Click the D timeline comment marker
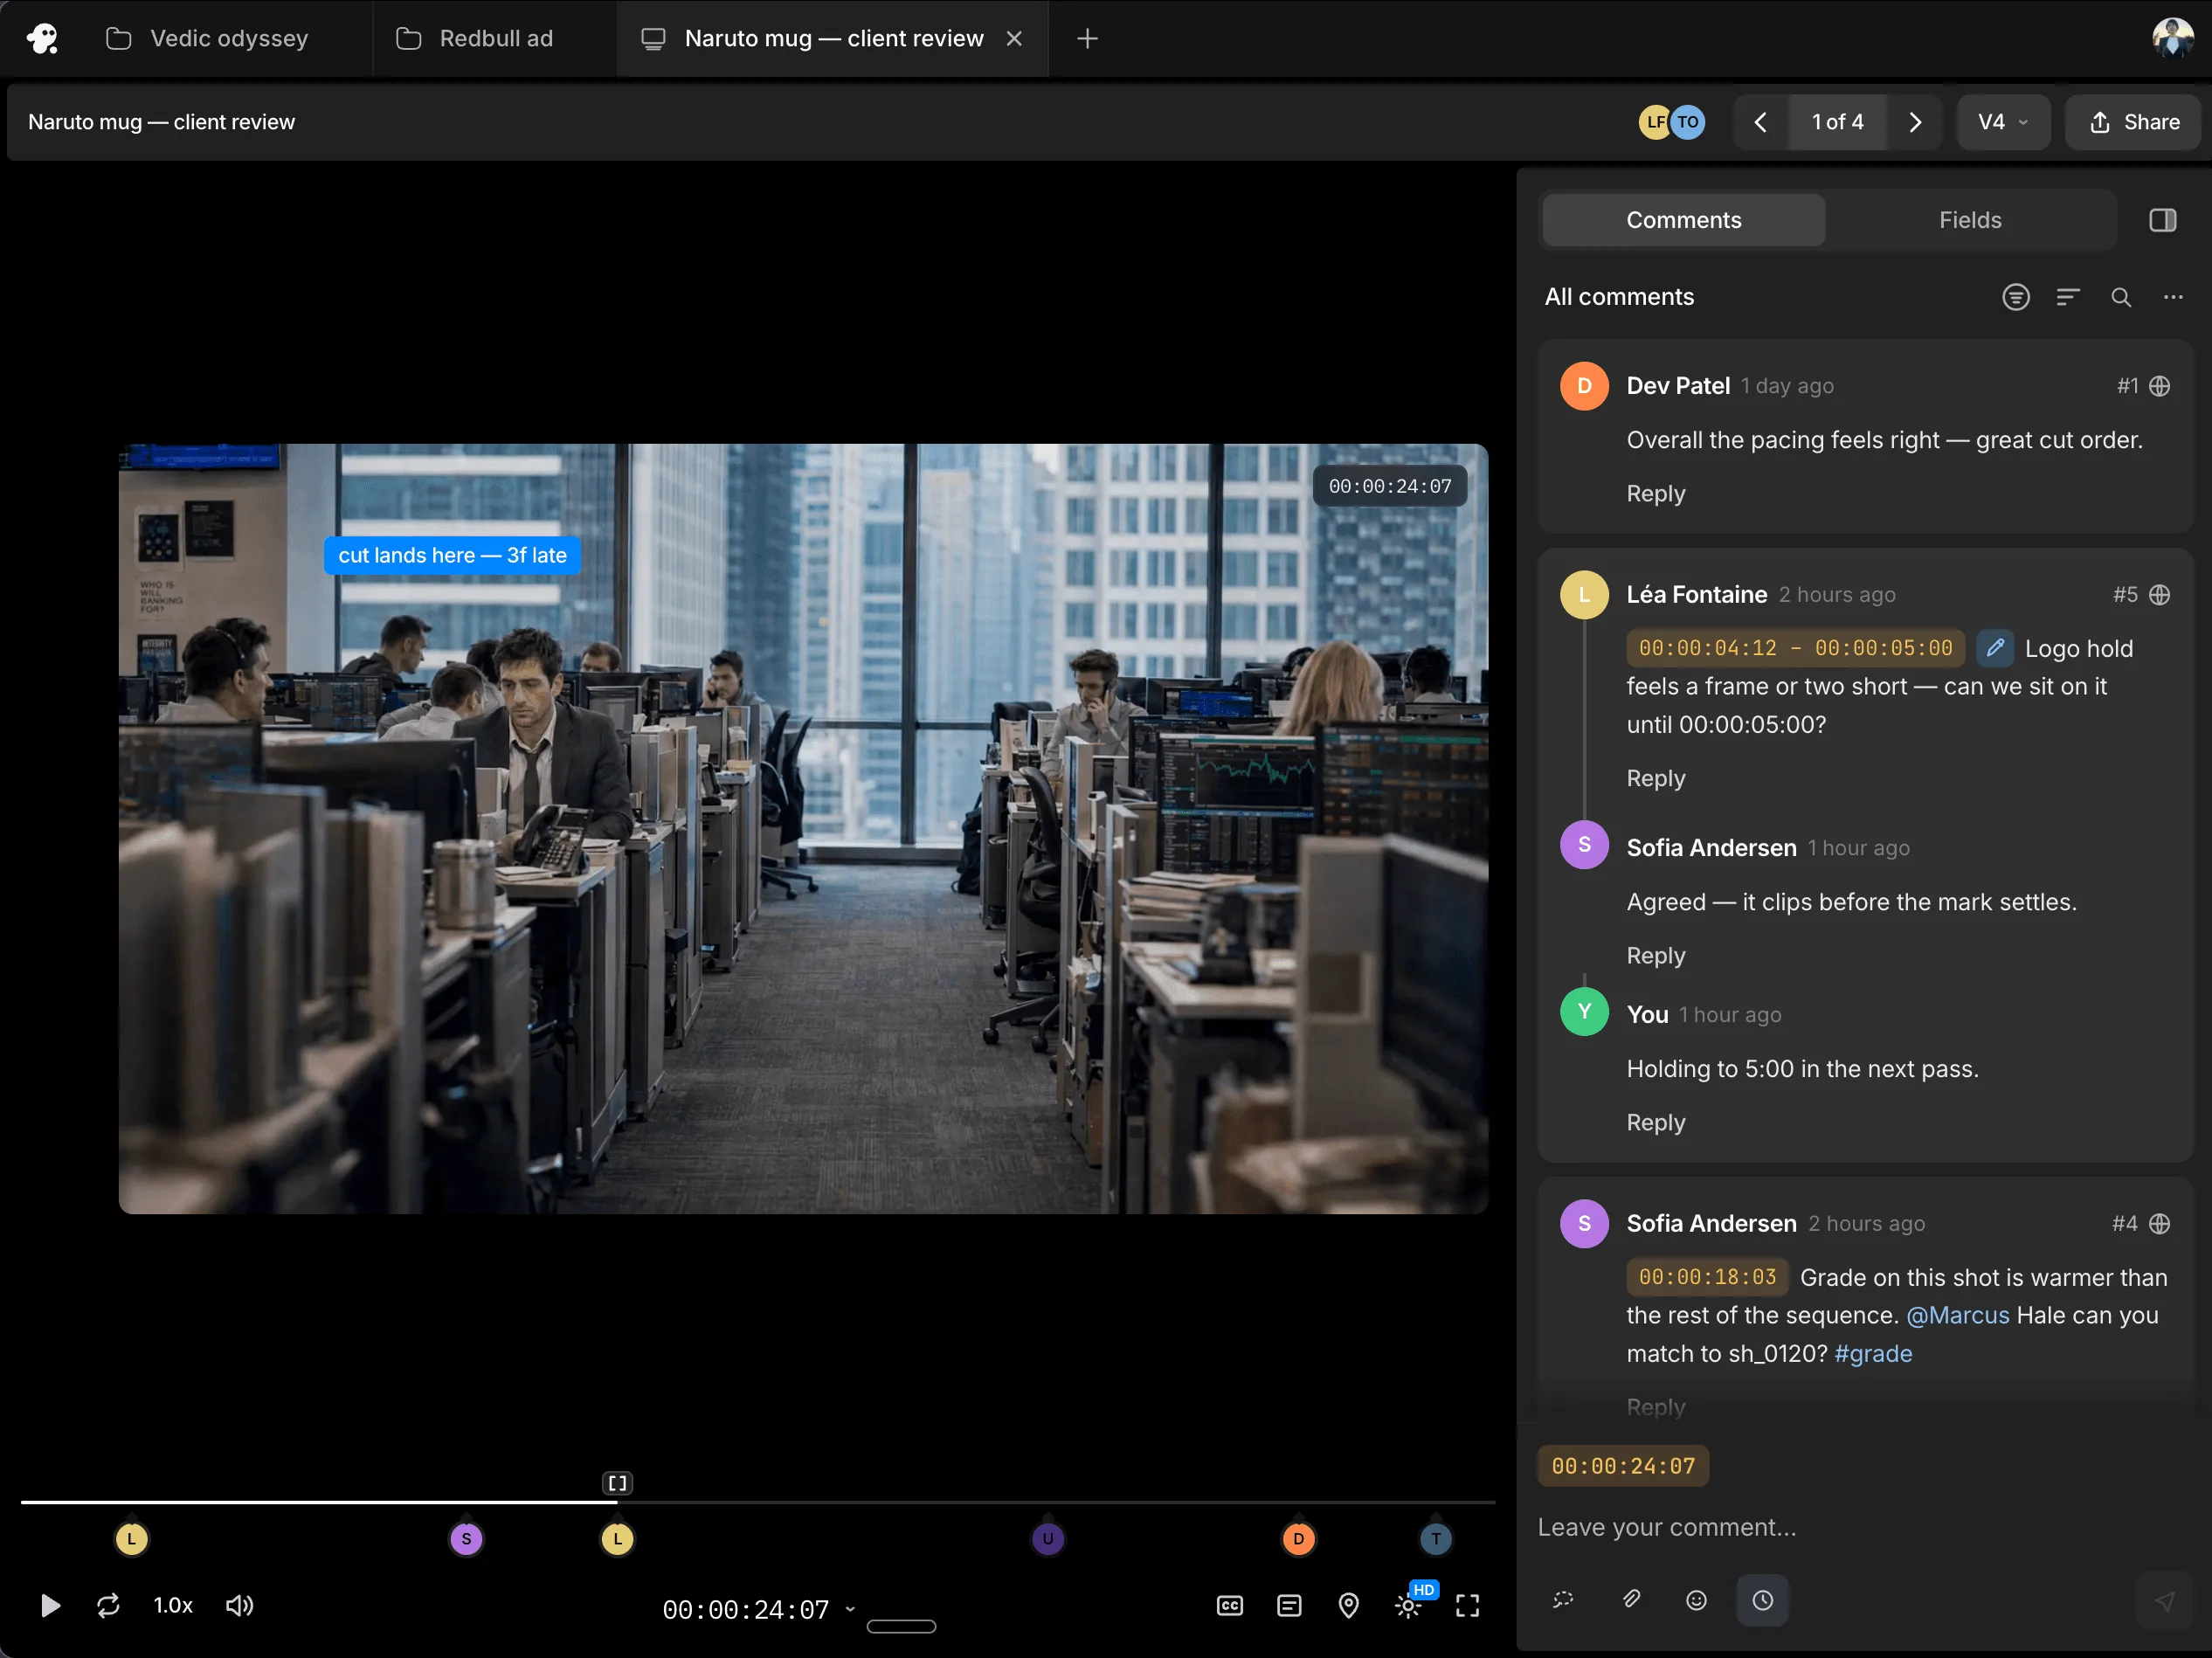Image resolution: width=2212 pixels, height=1658 pixels. (x=1298, y=1539)
